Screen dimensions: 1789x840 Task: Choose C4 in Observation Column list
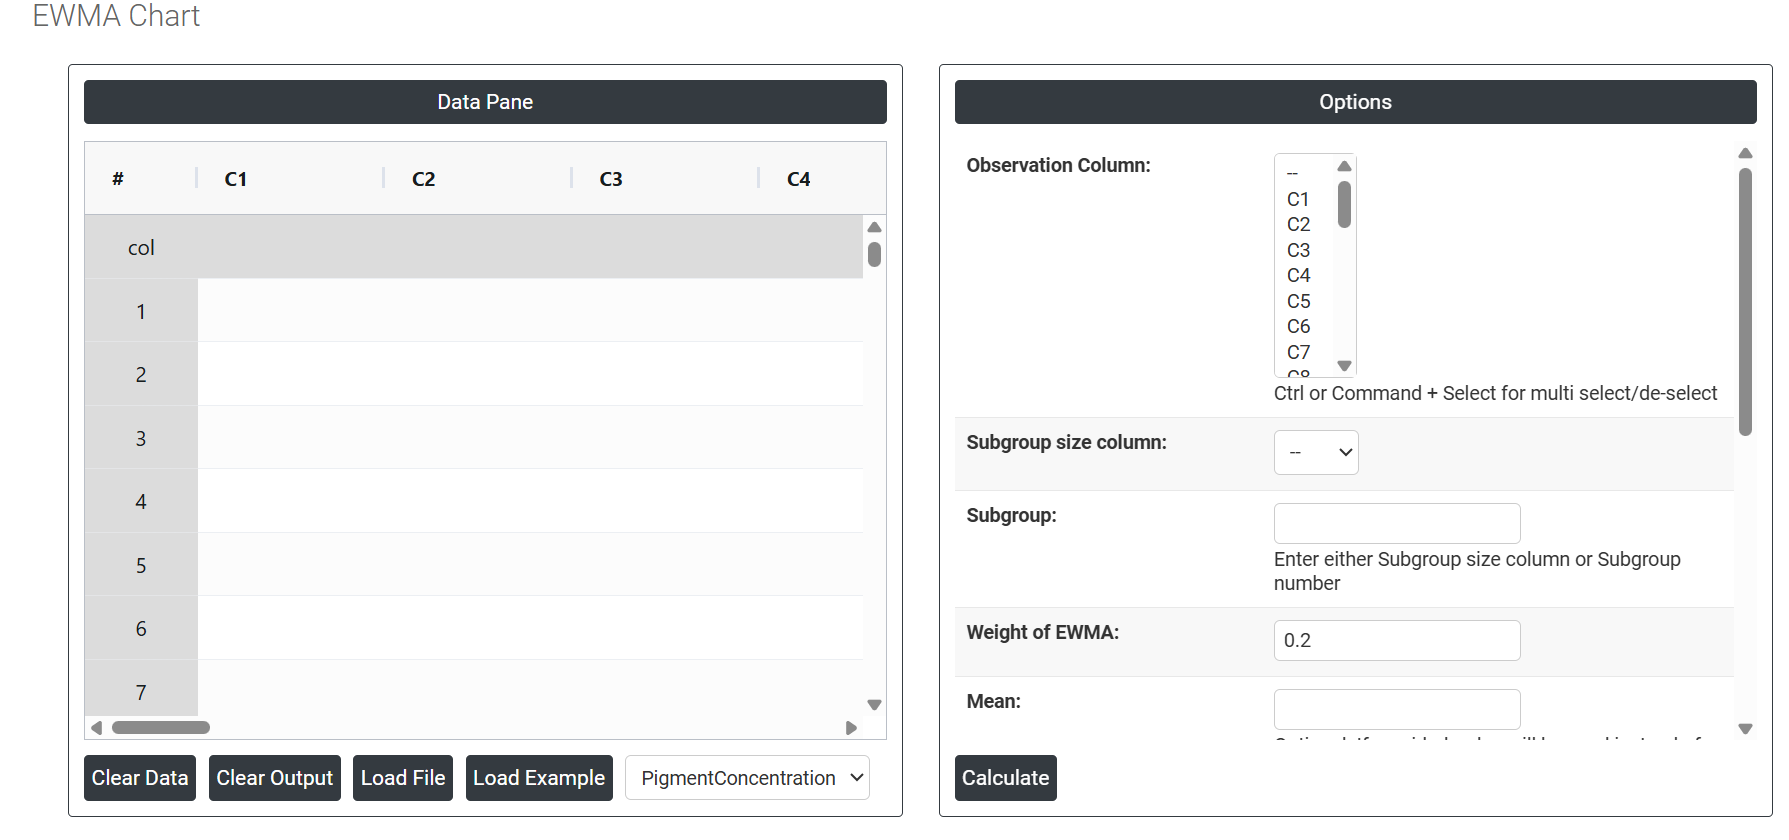point(1298,276)
